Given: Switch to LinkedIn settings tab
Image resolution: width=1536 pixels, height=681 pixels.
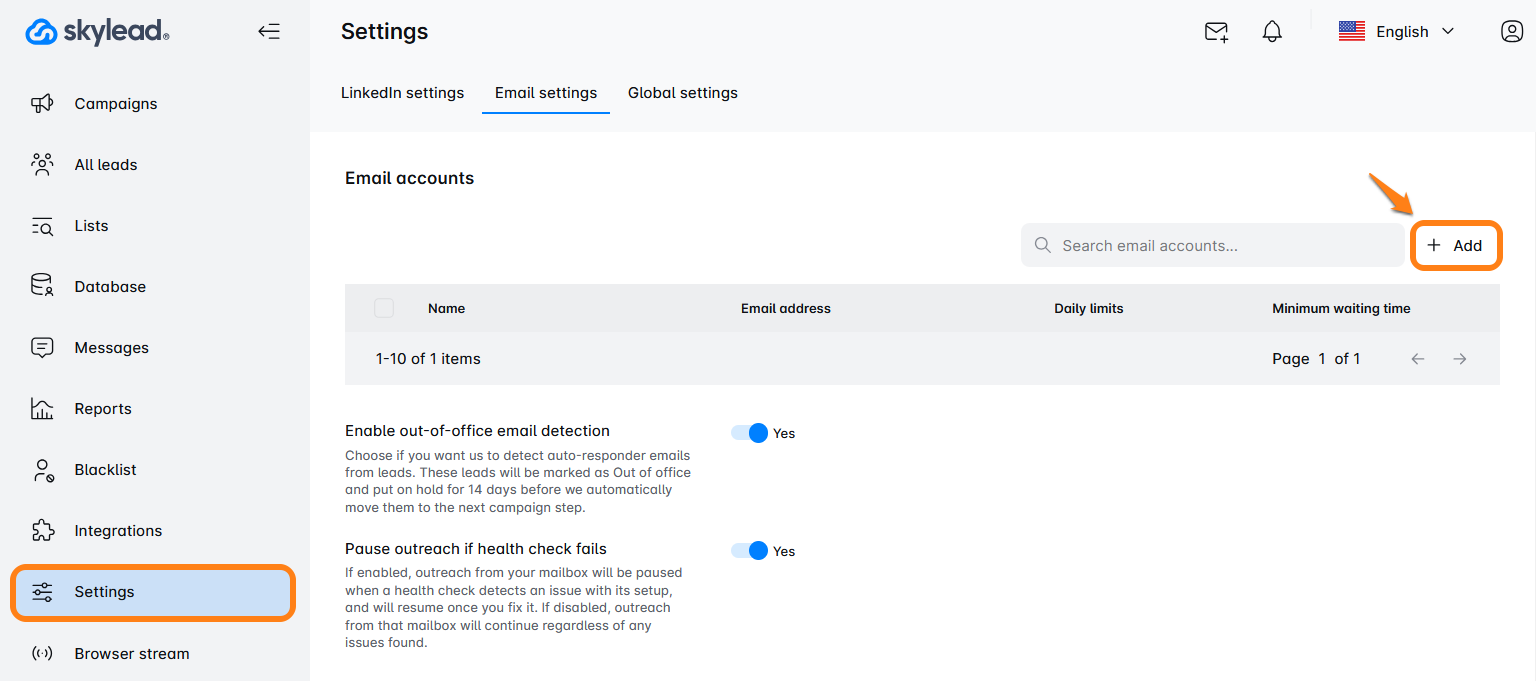Looking at the screenshot, I should tap(402, 93).
